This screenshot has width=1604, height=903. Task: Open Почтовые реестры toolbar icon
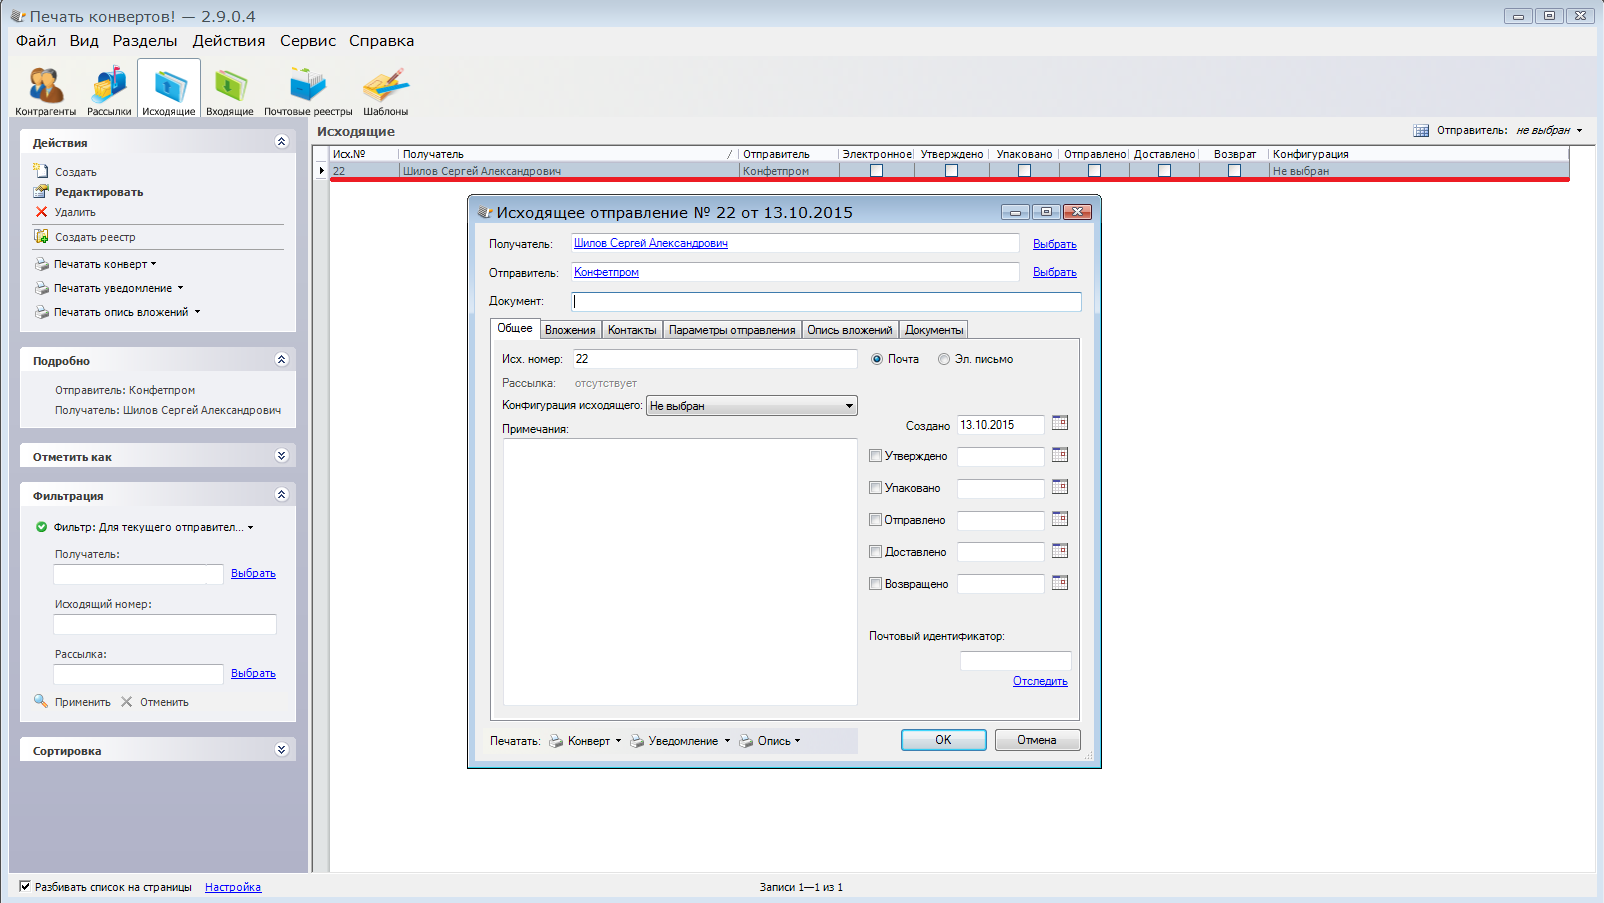pos(308,87)
